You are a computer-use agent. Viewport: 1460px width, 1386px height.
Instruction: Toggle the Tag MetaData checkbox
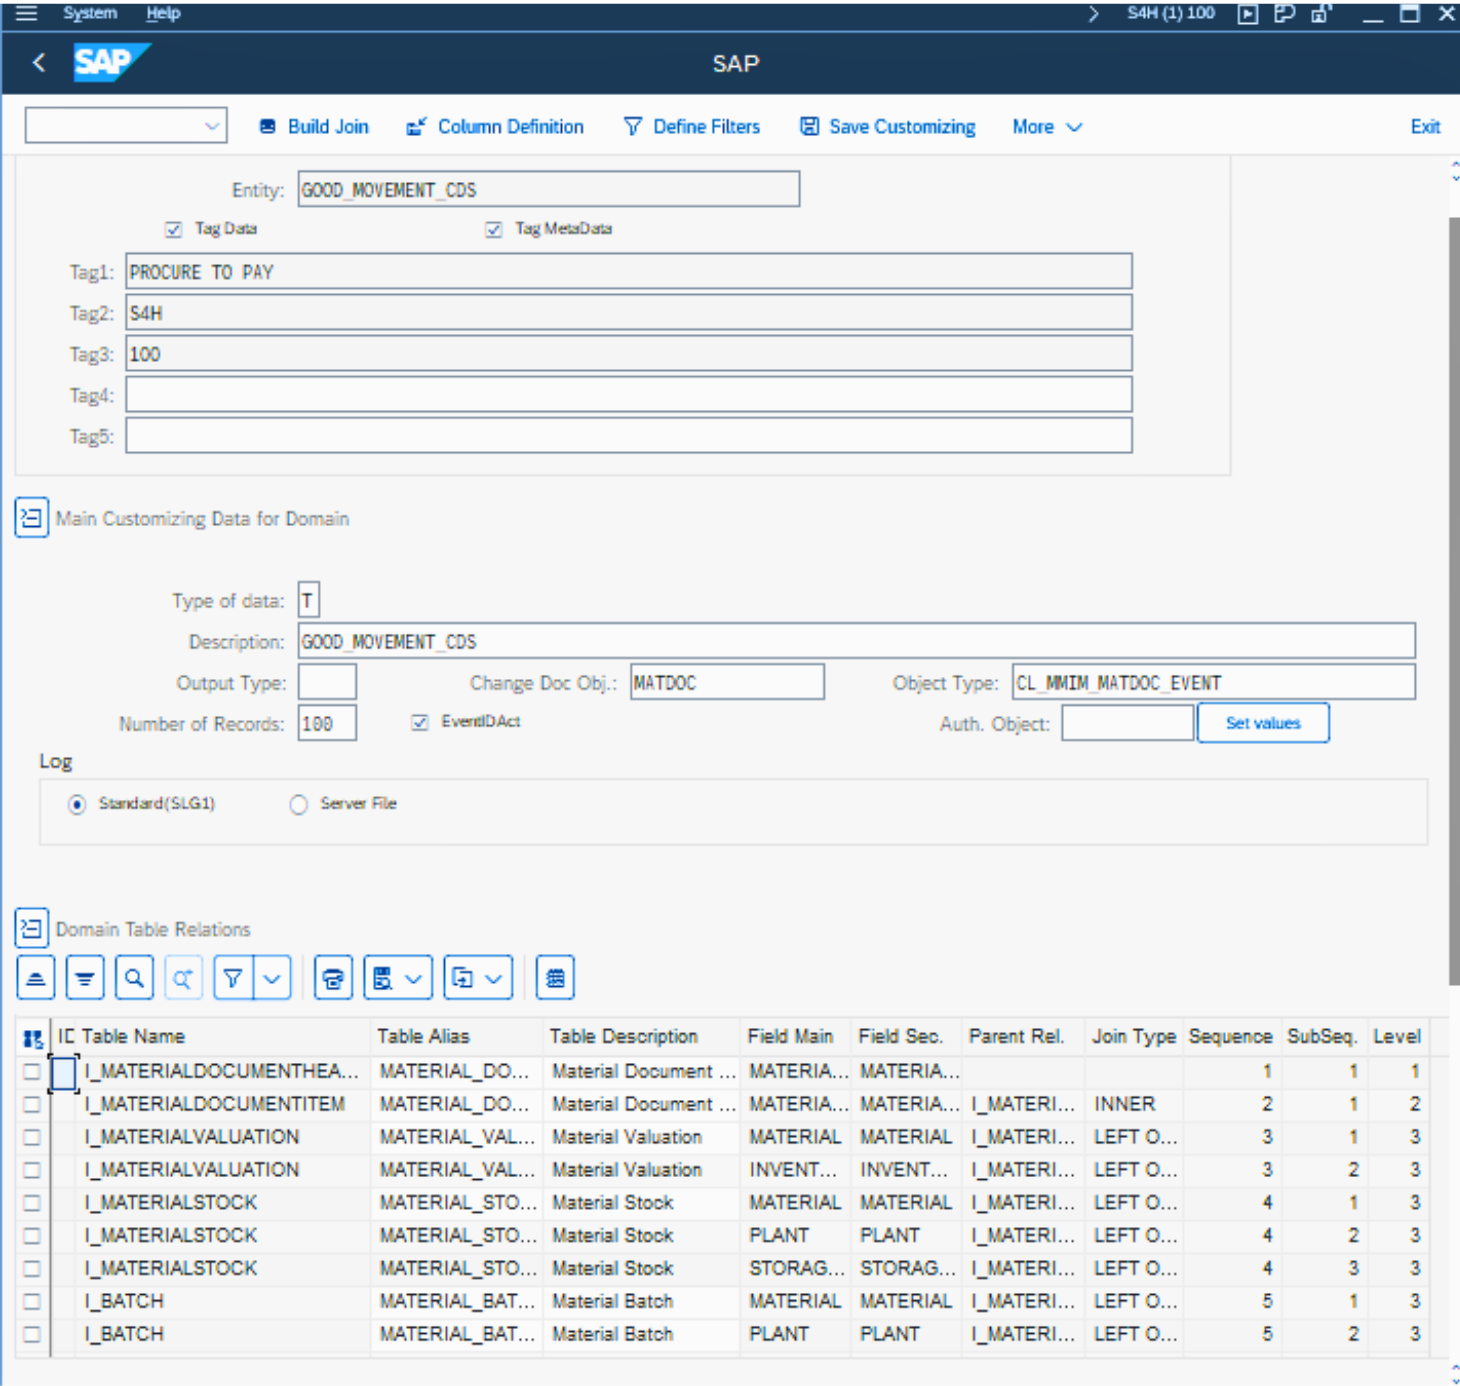pyautogui.click(x=494, y=230)
